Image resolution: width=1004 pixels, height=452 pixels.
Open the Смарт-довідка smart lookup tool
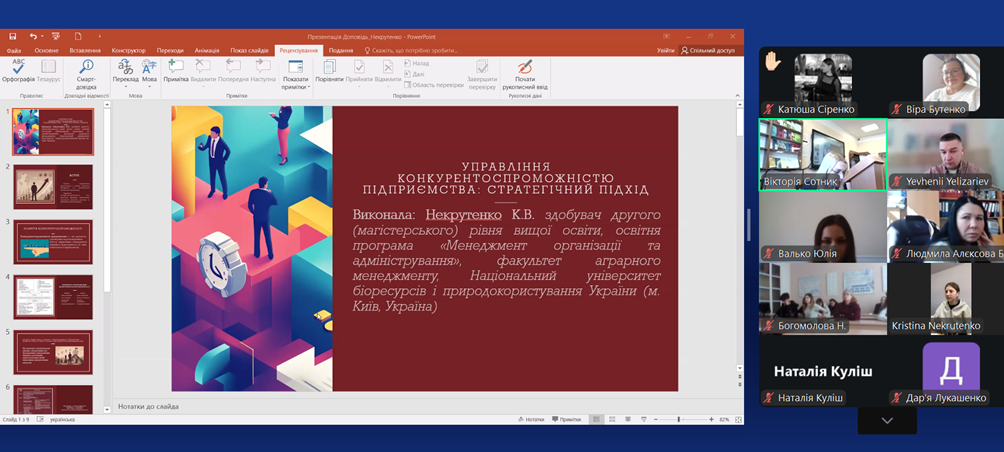(86, 72)
